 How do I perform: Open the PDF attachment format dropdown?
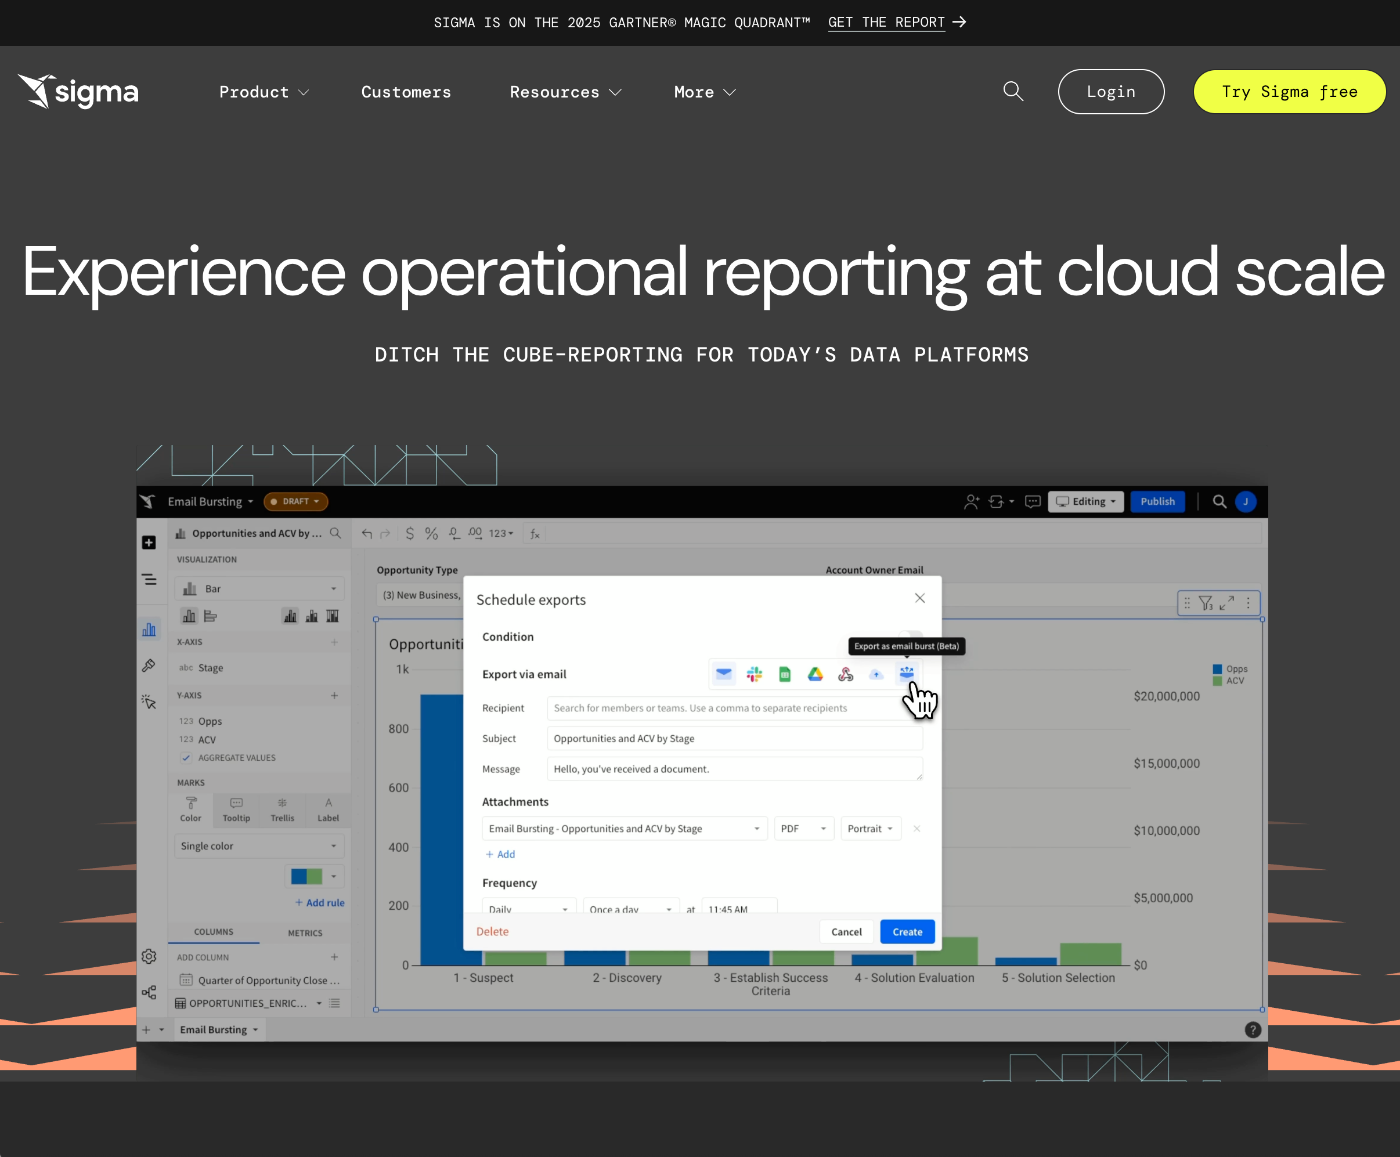804,829
